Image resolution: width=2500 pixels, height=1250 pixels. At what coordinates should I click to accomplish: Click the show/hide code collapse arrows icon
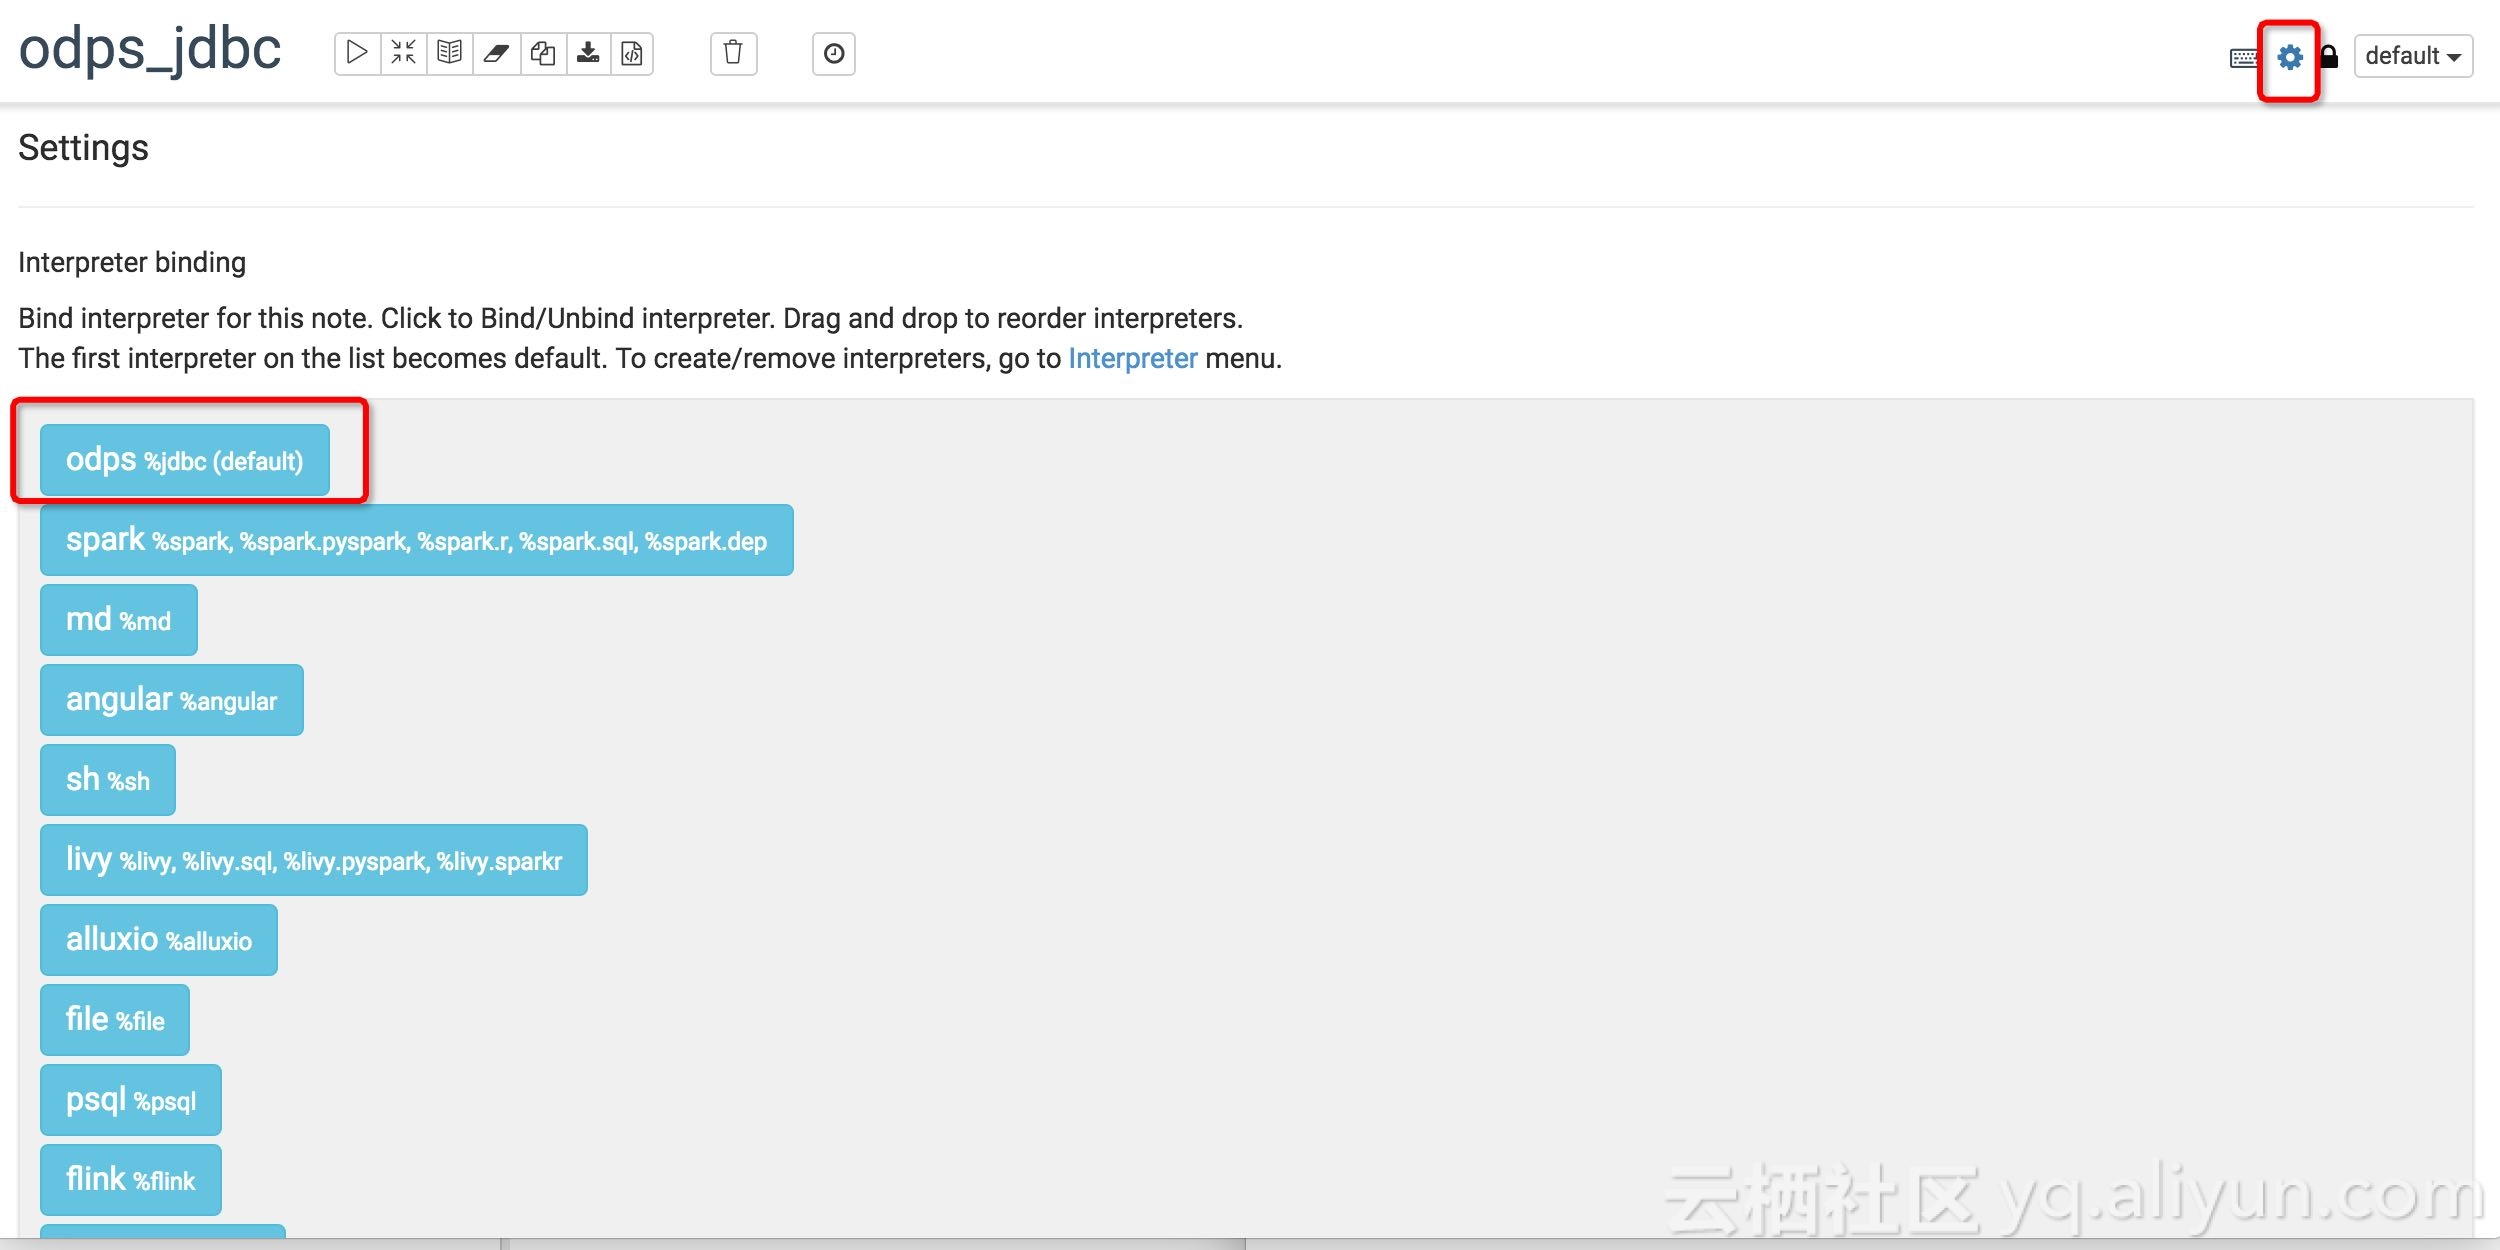(404, 53)
